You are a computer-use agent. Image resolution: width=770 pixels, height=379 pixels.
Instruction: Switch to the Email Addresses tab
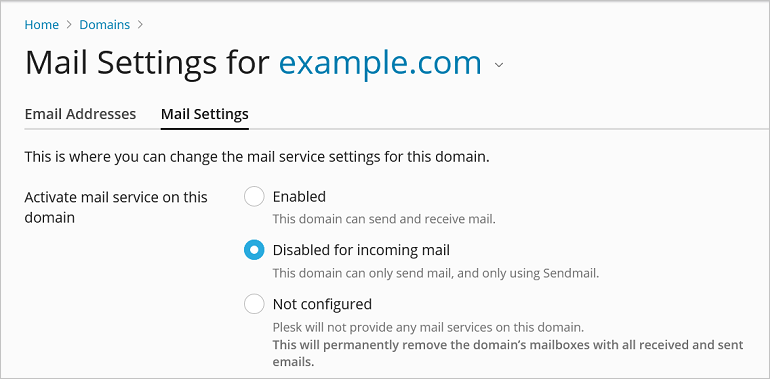click(x=80, y=114)
